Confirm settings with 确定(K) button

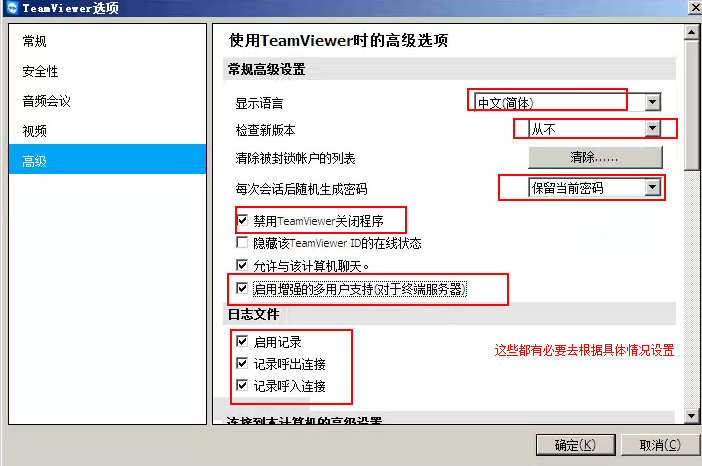click(x=575, y=445)
